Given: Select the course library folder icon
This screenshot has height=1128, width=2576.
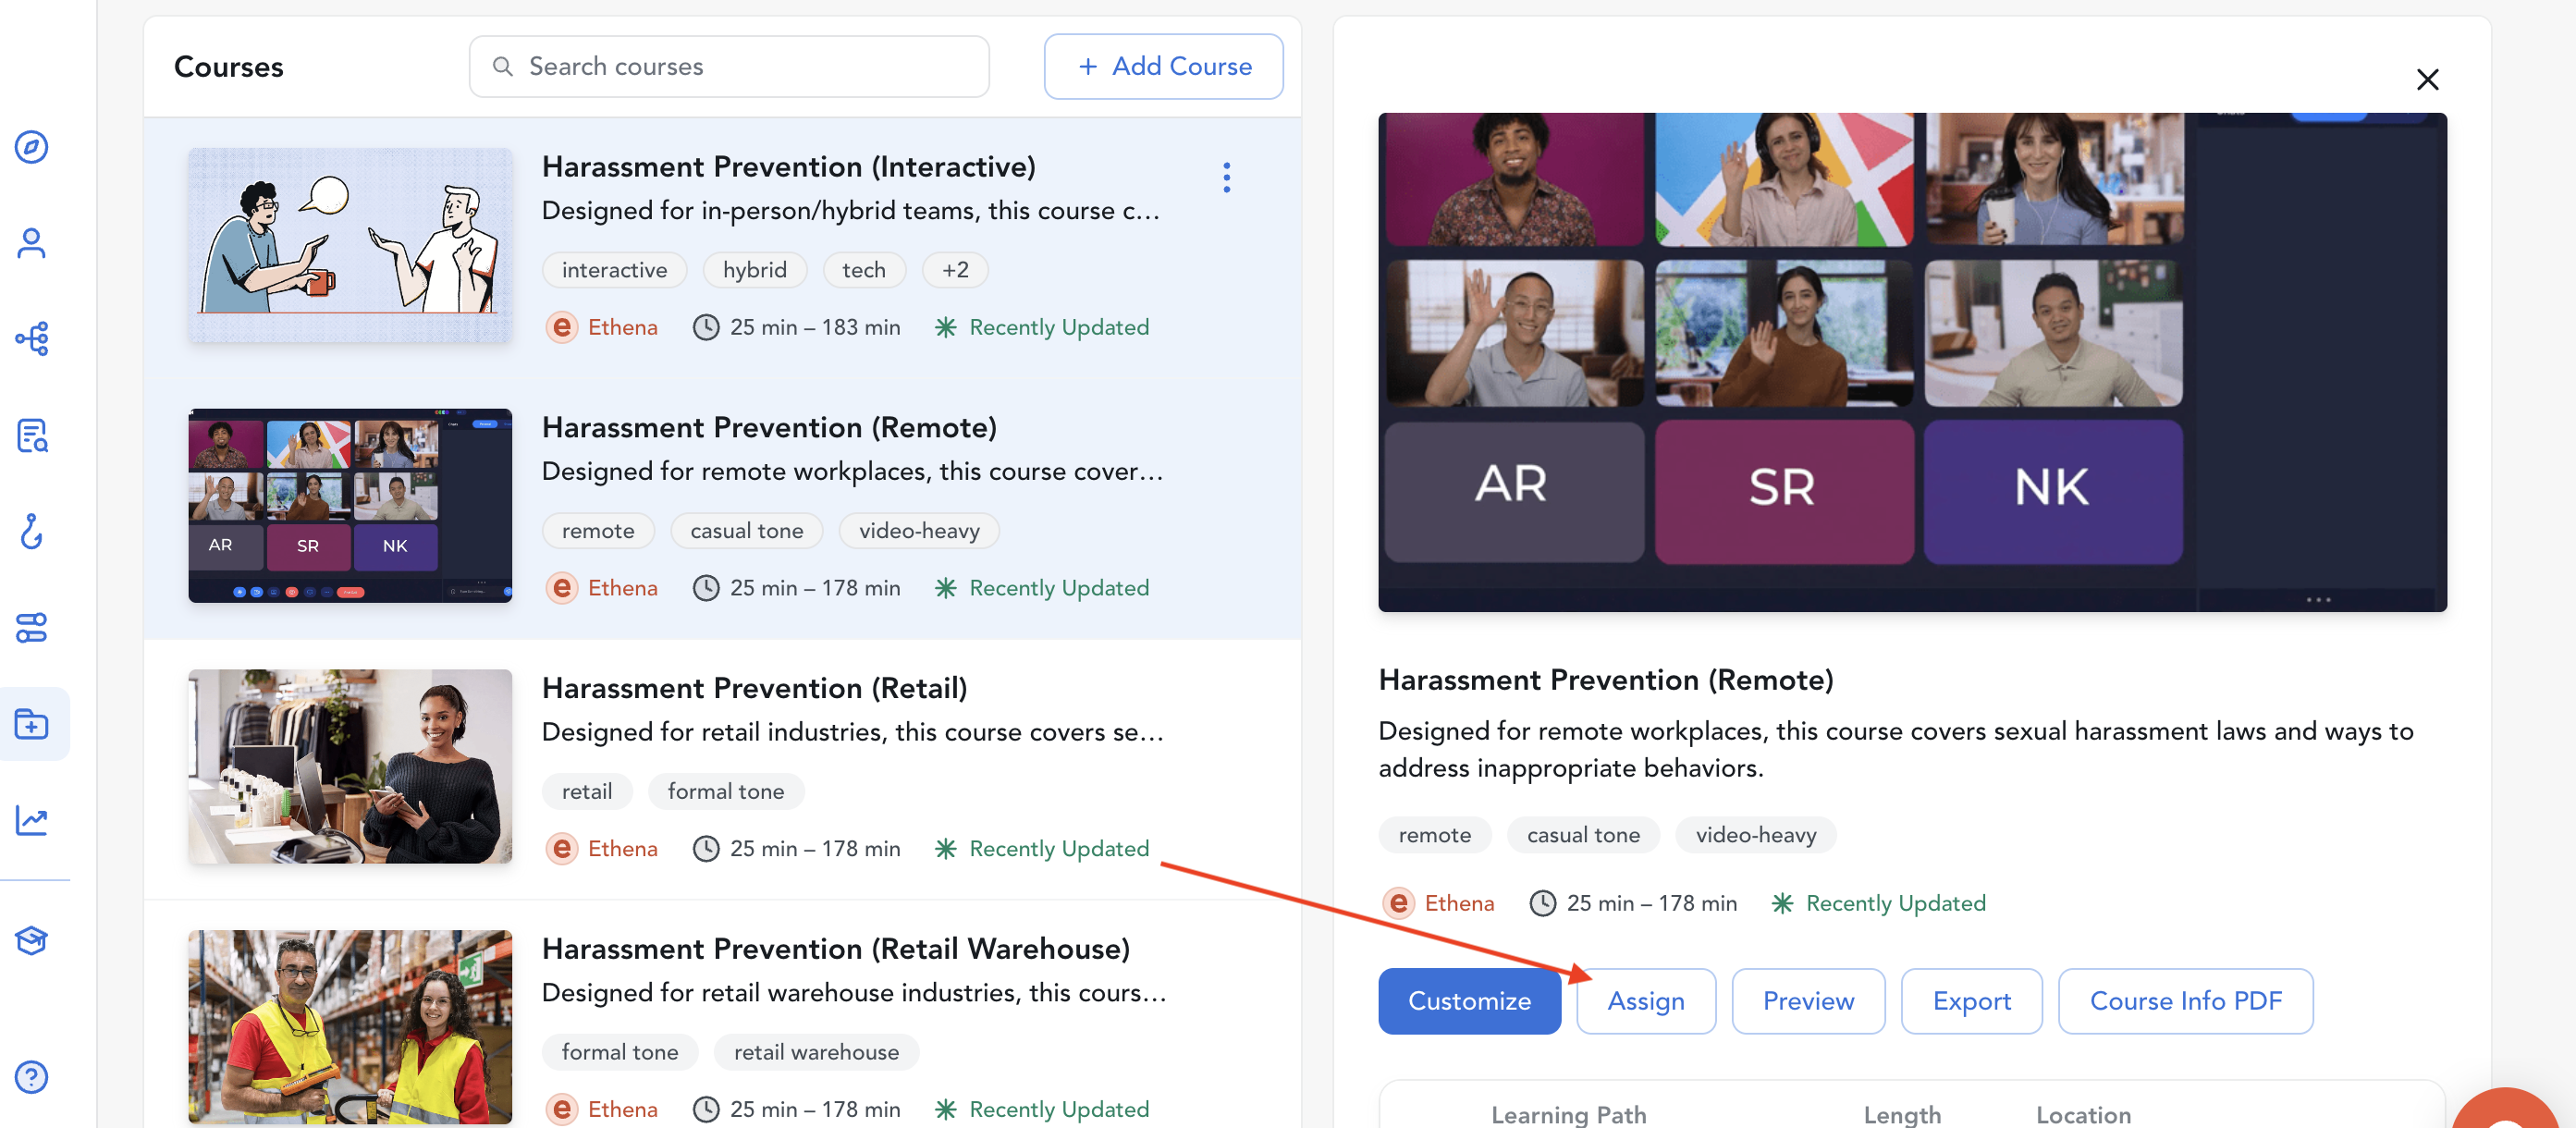Looking at the screenshot, I should [32, 723].
